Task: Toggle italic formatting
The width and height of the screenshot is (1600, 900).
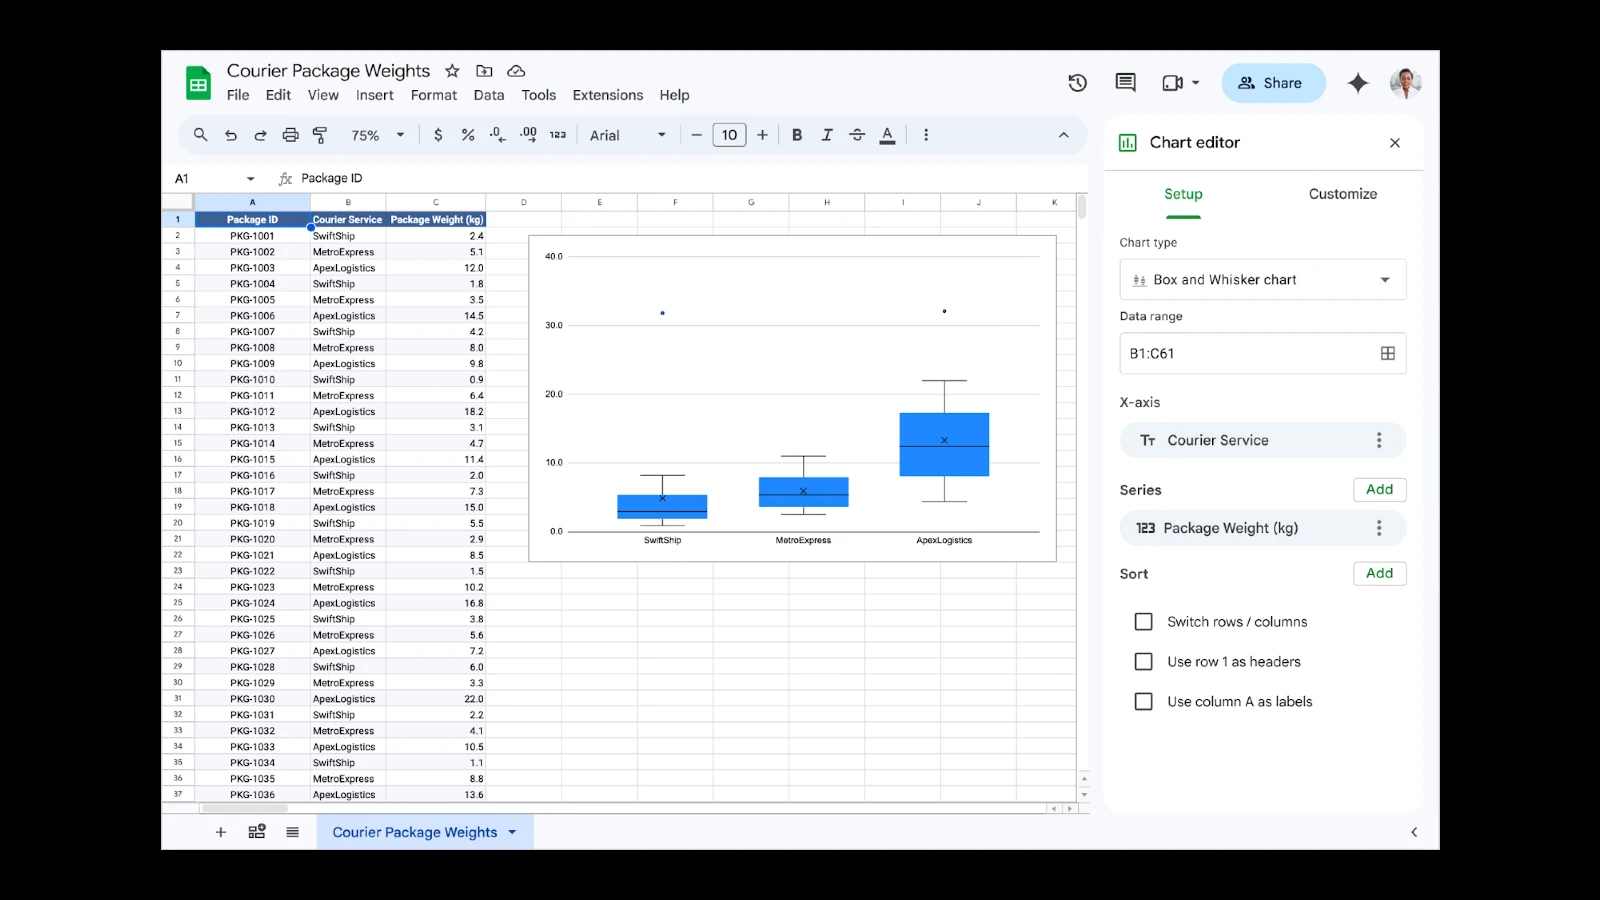Action: [827, 135]
